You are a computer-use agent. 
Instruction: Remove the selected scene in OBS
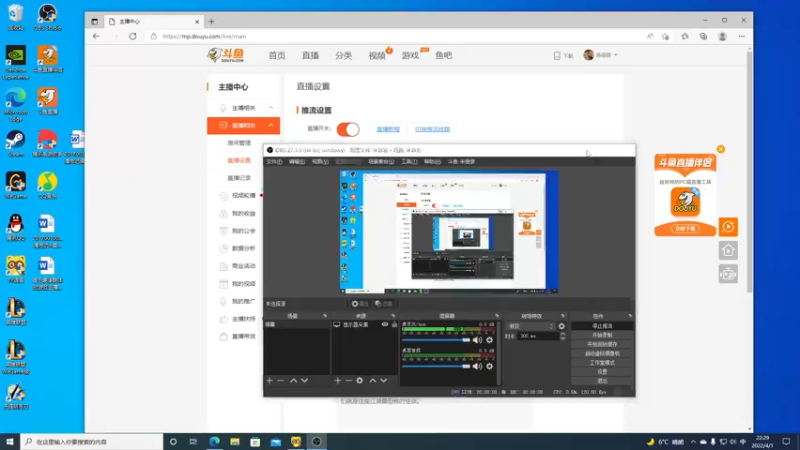pos(281,381)
